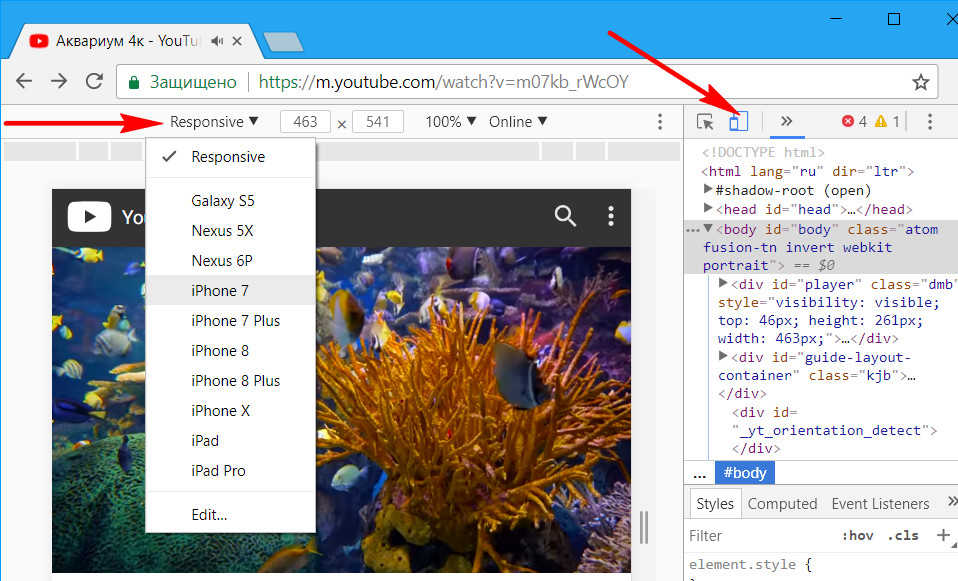Toggle :hov element state panel
Screen dimensions: 958x581
point(857,536)
